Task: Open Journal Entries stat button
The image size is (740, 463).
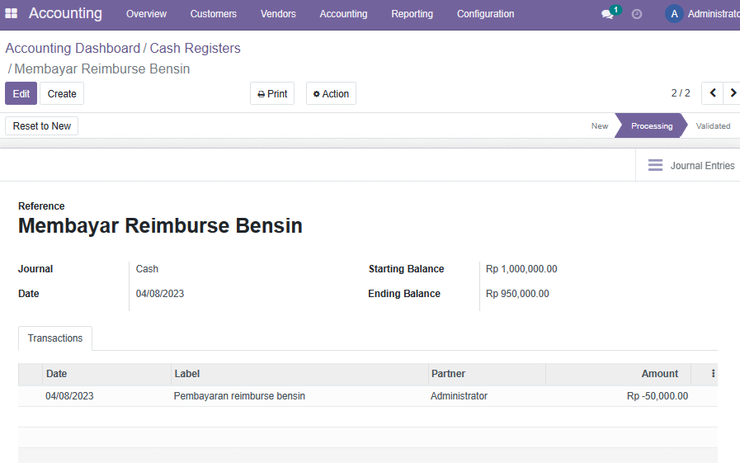Action: 690,165
